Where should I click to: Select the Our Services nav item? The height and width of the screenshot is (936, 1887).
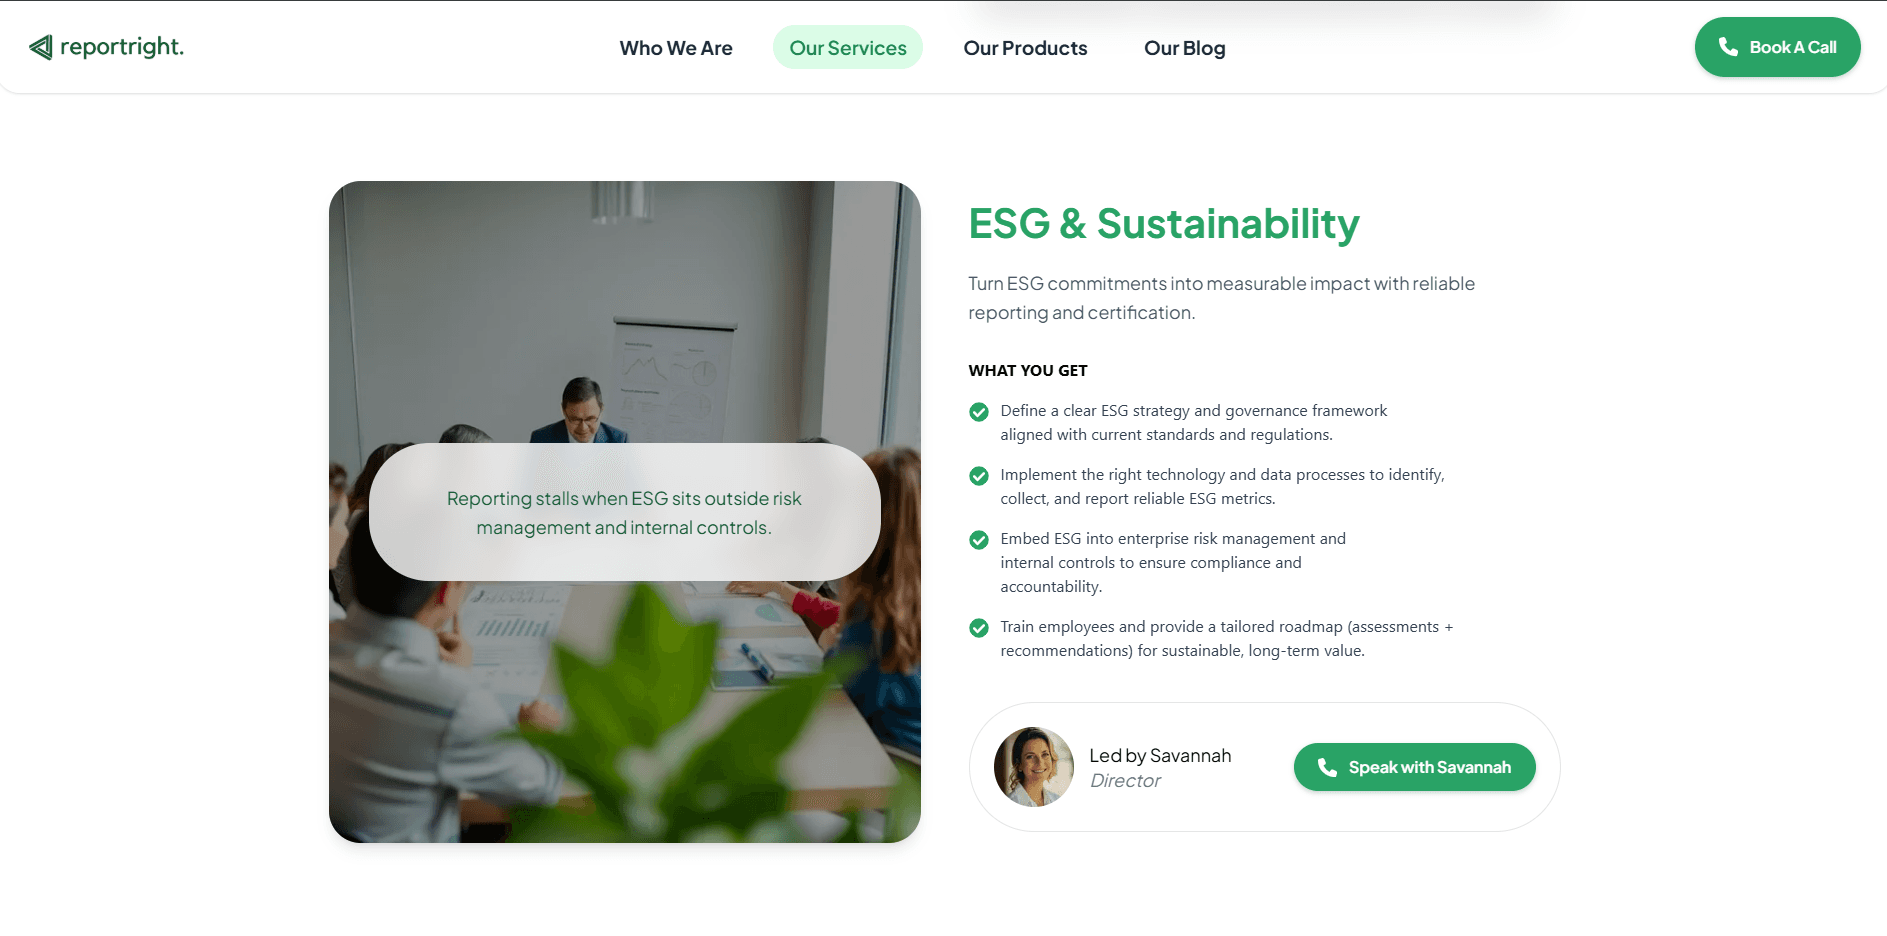[848, 48]
